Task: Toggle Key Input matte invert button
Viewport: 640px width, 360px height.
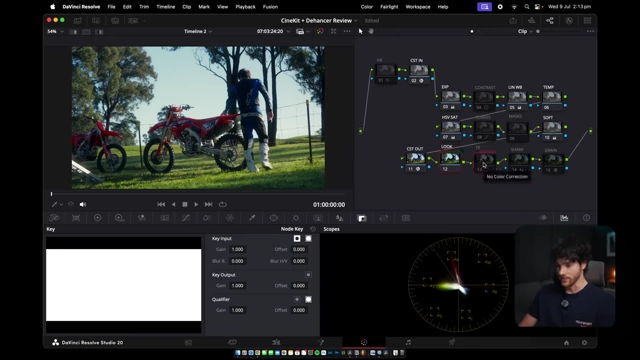Action: (297, 238)
